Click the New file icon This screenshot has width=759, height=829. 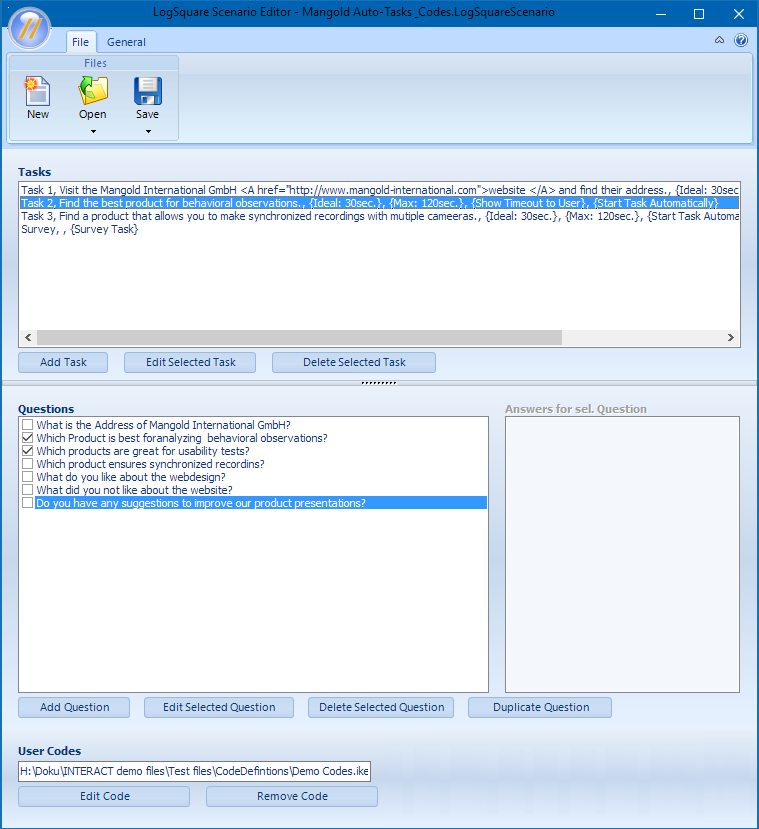pyautogui.click(x=38, y=92)
